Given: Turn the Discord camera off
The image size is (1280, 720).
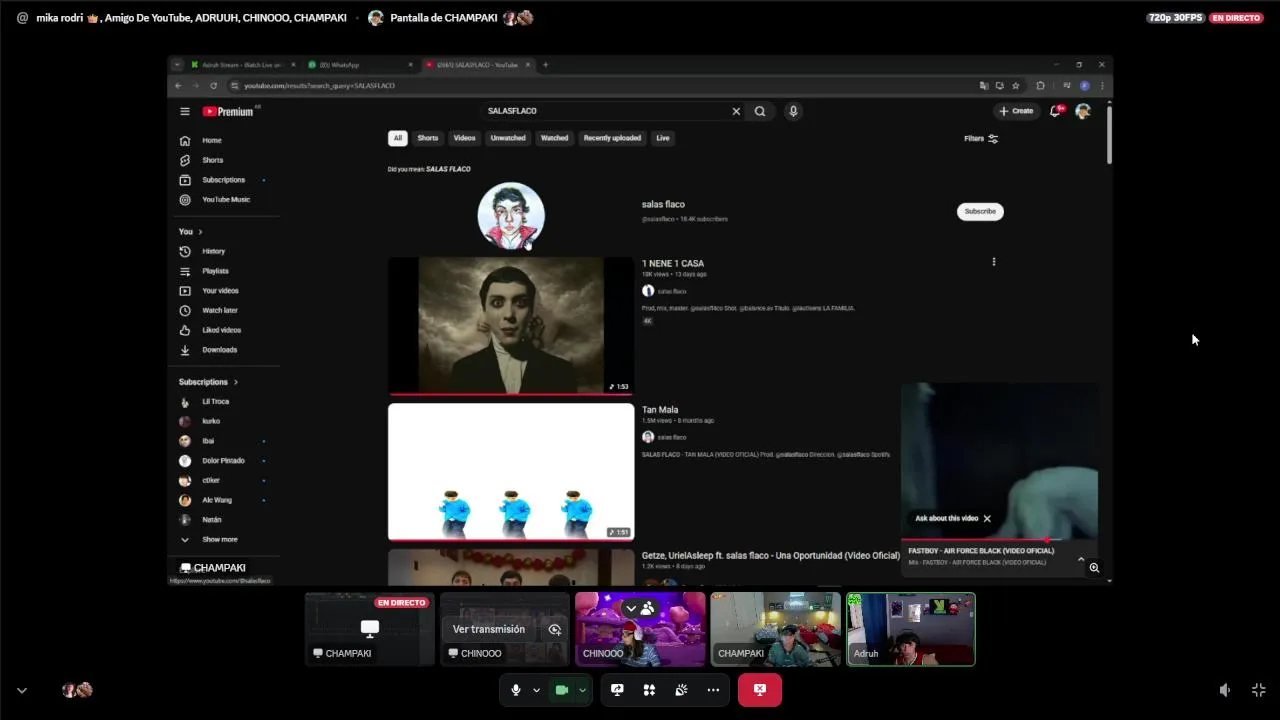Looking at the screenshot, I should (562, 690).
